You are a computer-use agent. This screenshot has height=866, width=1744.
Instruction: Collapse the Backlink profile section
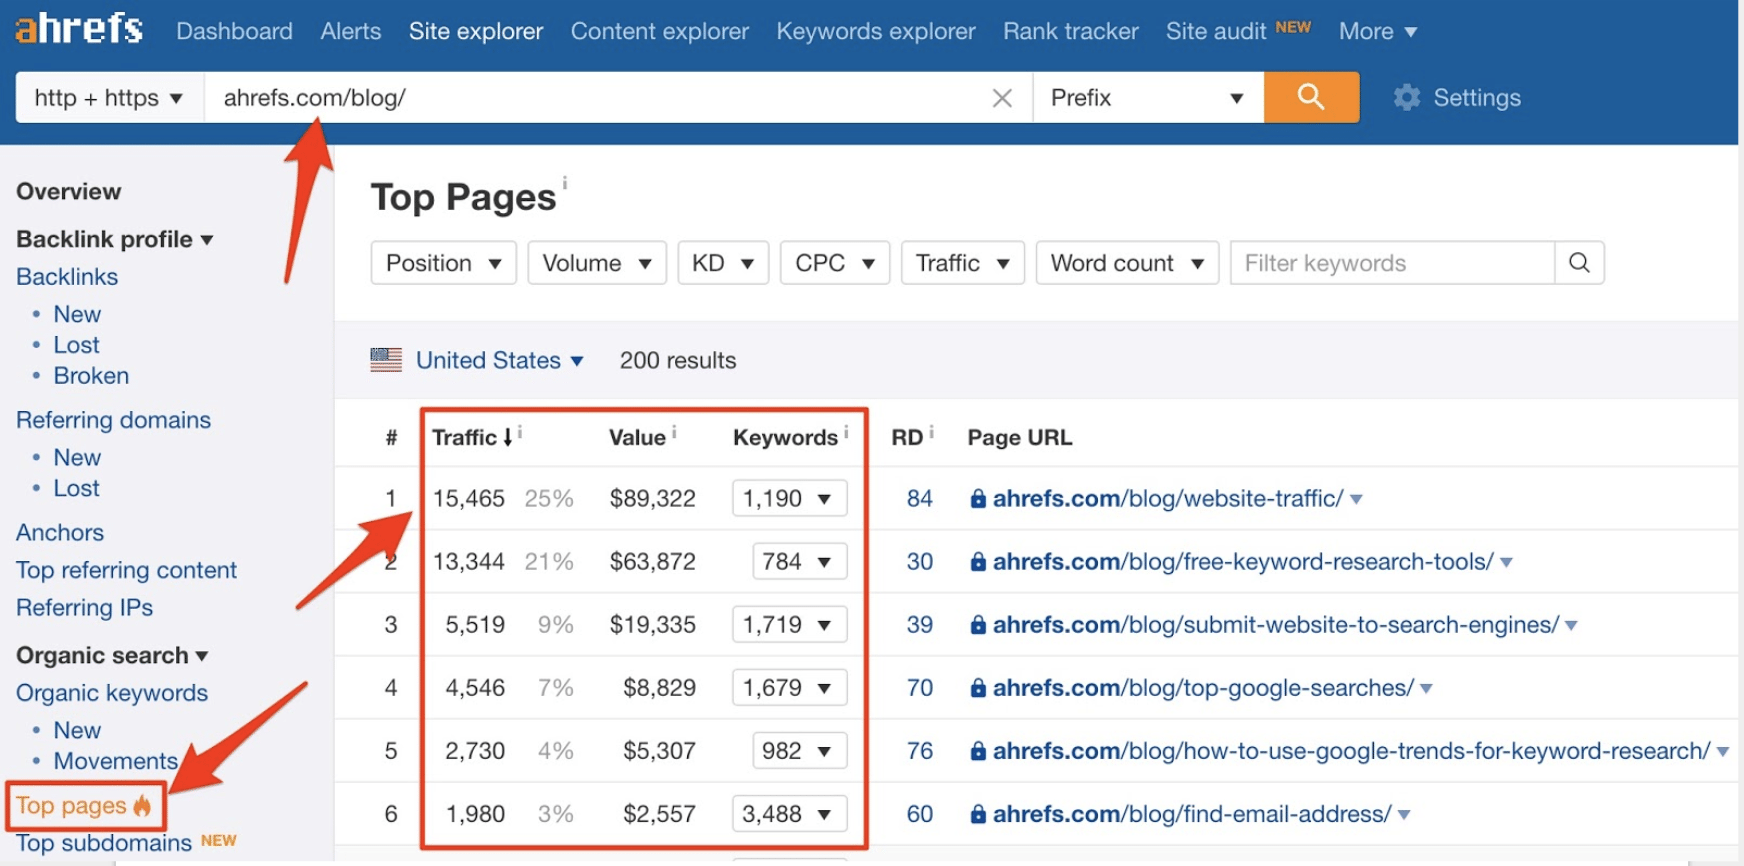click(x=114, y=239)
